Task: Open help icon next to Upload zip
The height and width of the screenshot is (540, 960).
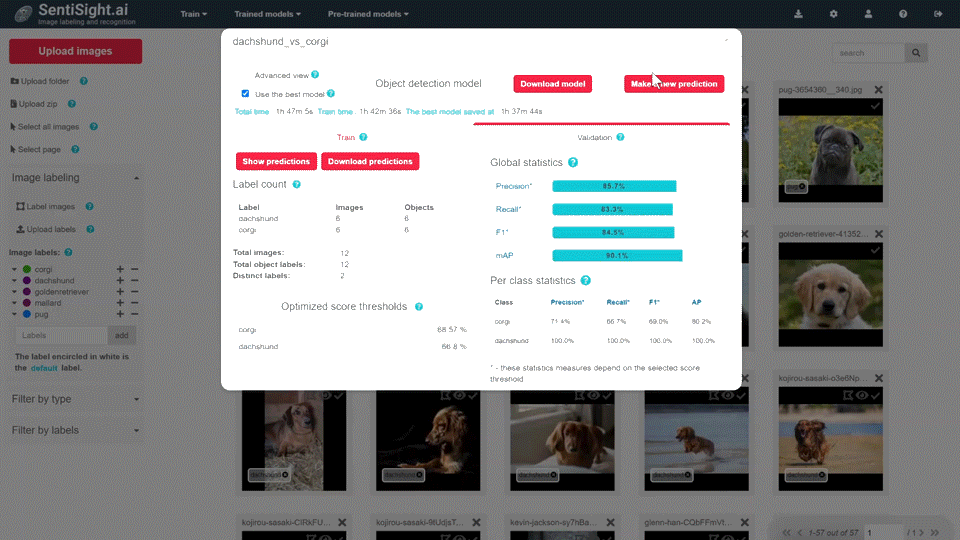Action: 72,103
